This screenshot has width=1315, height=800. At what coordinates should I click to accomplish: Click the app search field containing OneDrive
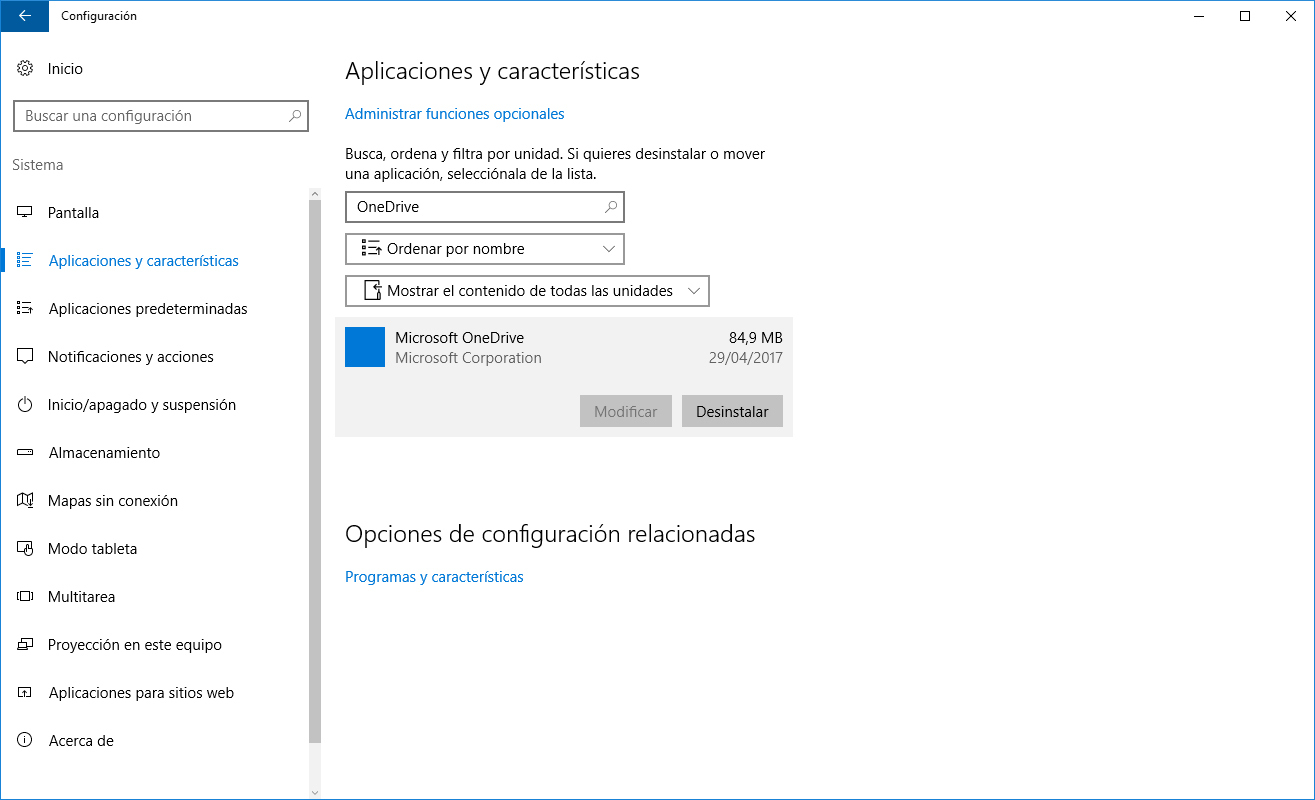[x=485, y=207]
